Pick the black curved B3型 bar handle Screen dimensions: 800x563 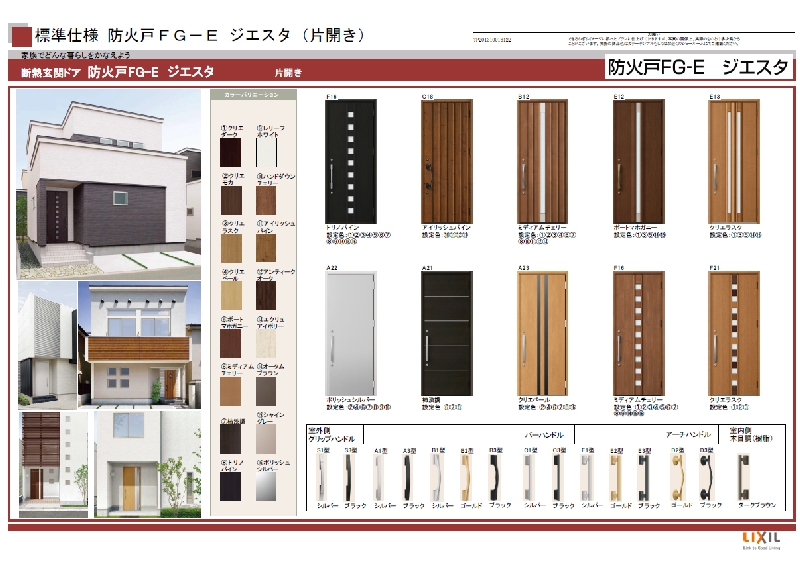coord(495,478)
